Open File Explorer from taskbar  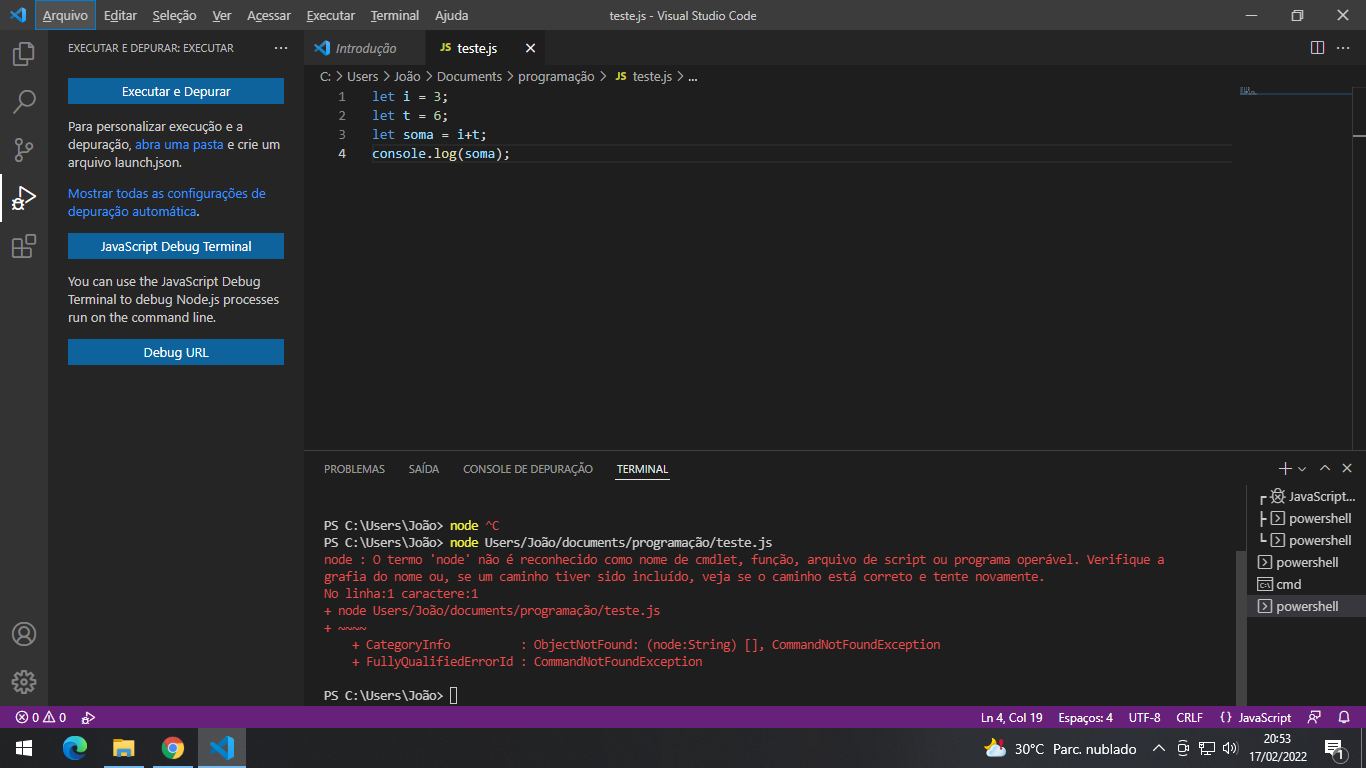[x=123, y=748]
